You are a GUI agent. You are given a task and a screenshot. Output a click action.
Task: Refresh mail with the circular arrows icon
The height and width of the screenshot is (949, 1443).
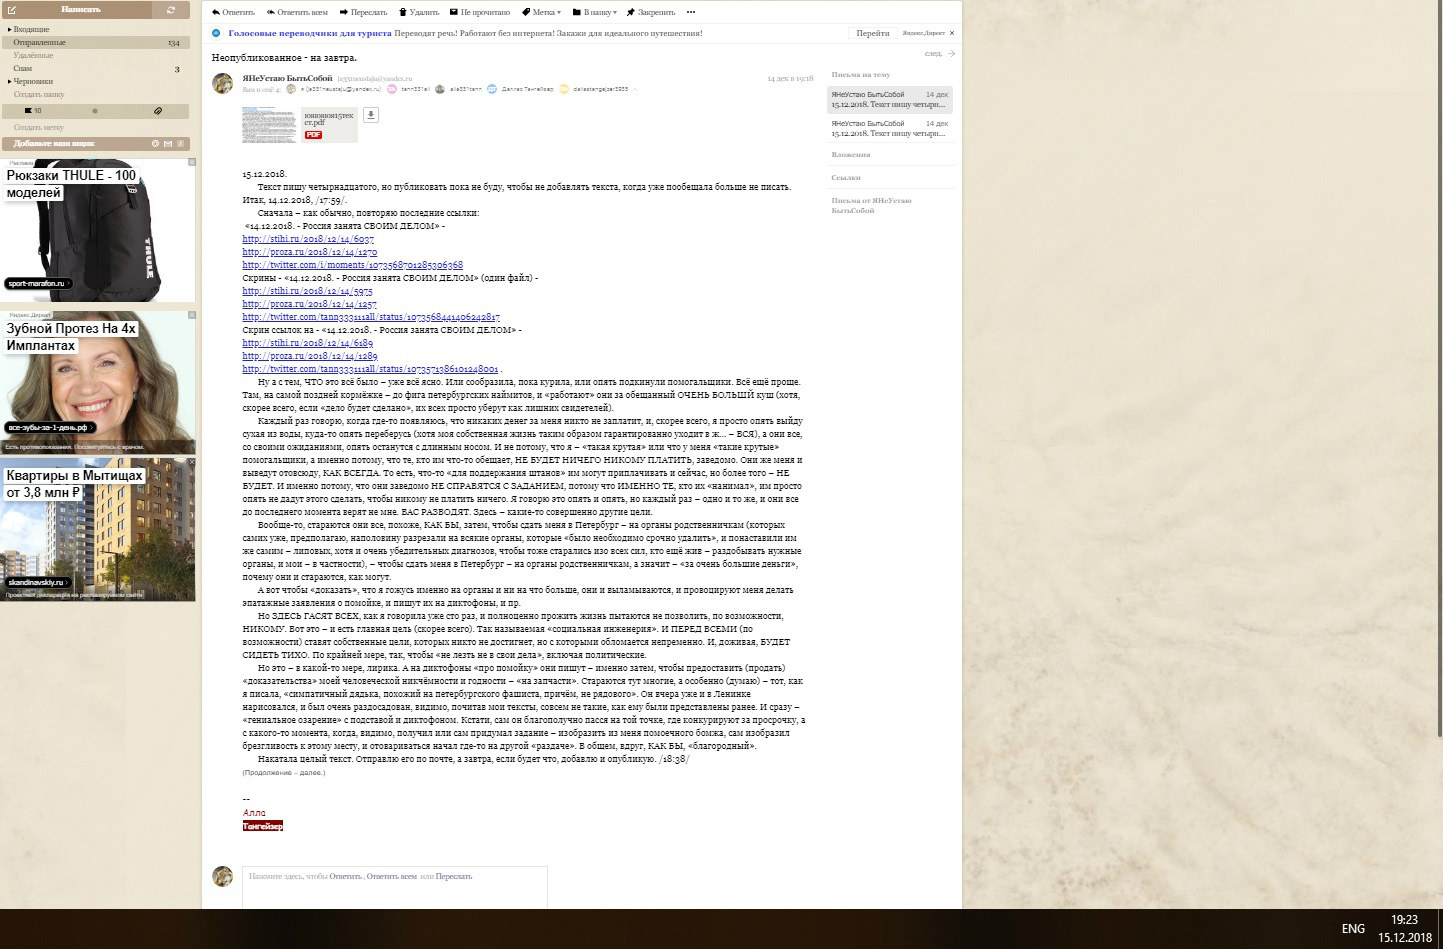tap(171, 10)
